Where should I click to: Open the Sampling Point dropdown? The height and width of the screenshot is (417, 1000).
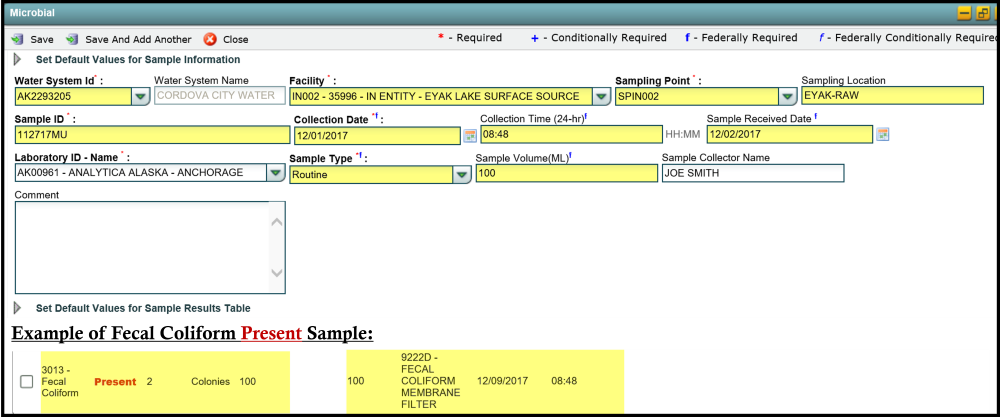pyautogui.click(x=789, y=97)
